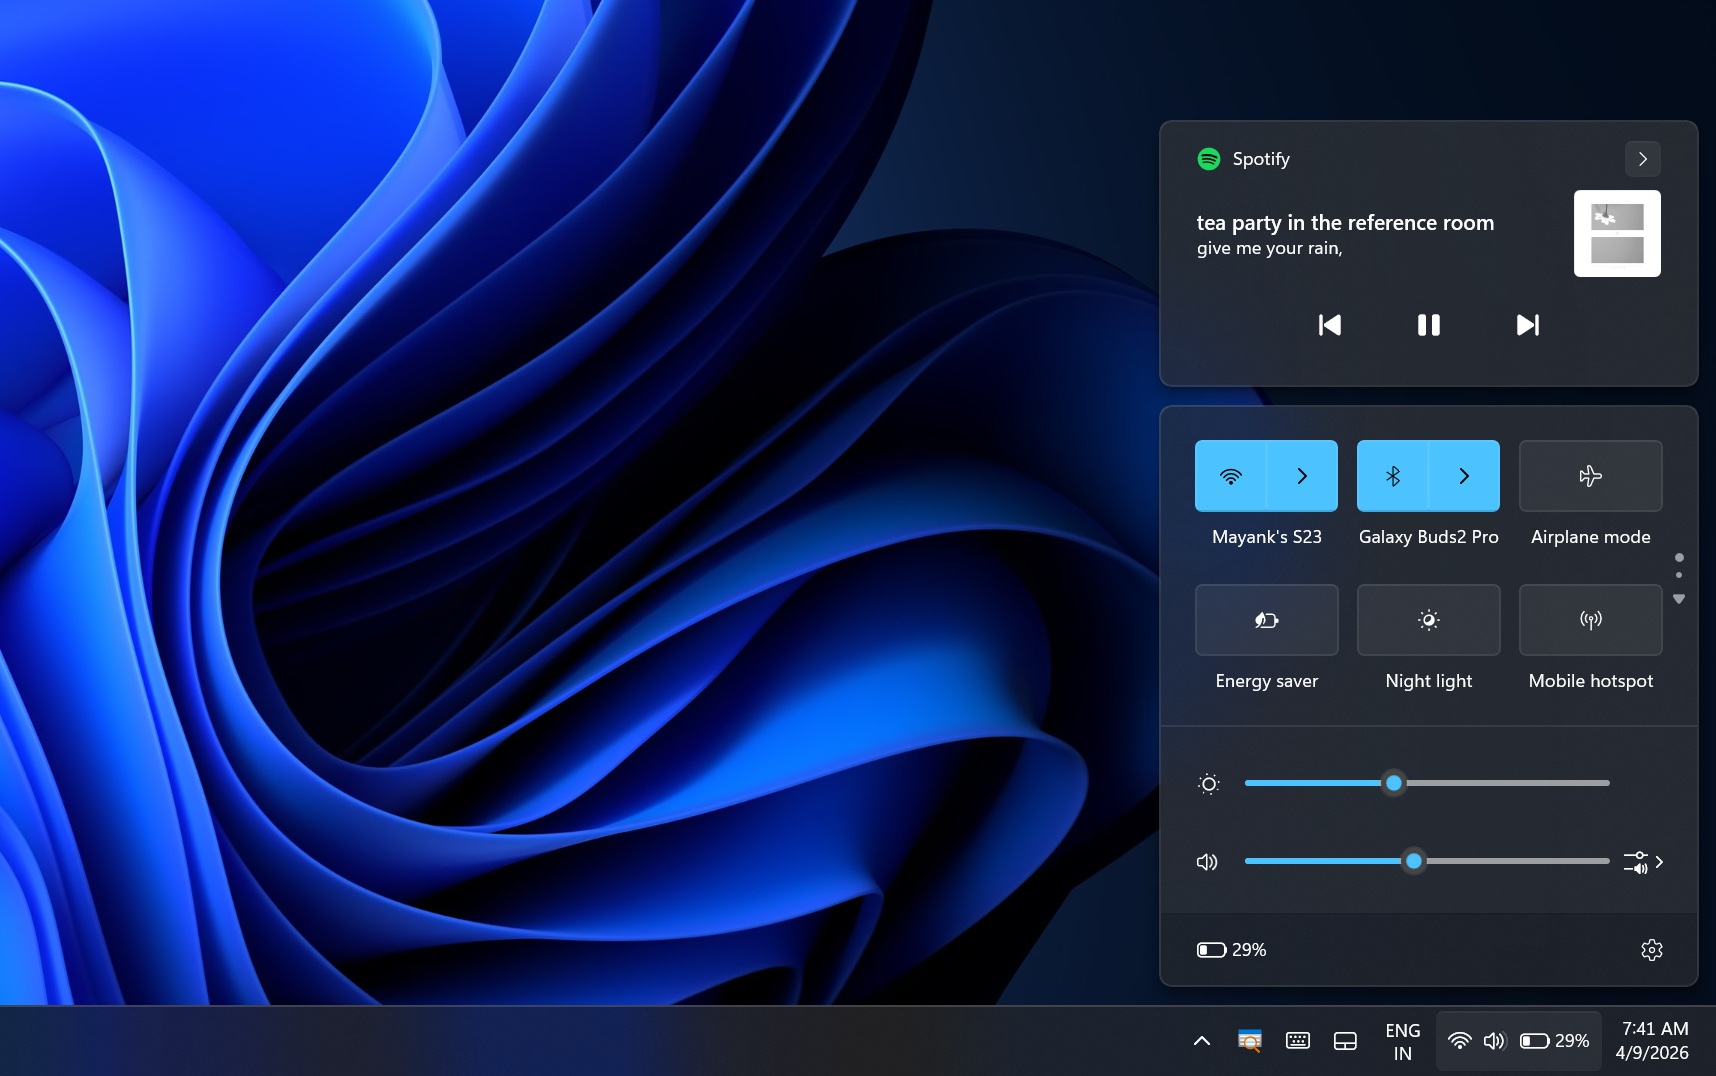Image resolution: width=1716 pixels, height=1076 pixels.
Task: Skip to the next Spotify track
Action: pyautogui.click(x=1526, y=324)
